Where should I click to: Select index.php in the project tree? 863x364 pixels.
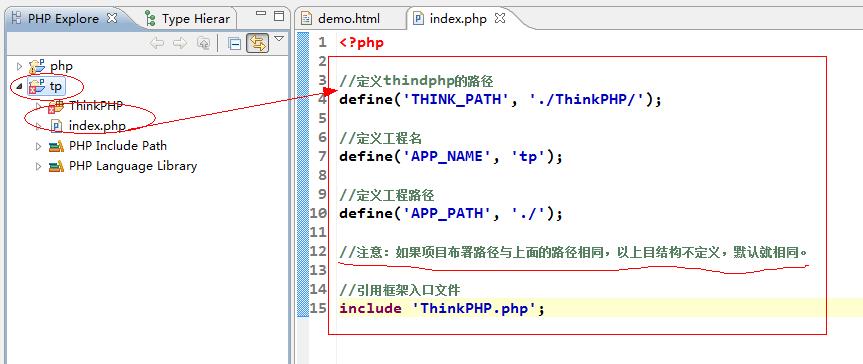point(97,126)
